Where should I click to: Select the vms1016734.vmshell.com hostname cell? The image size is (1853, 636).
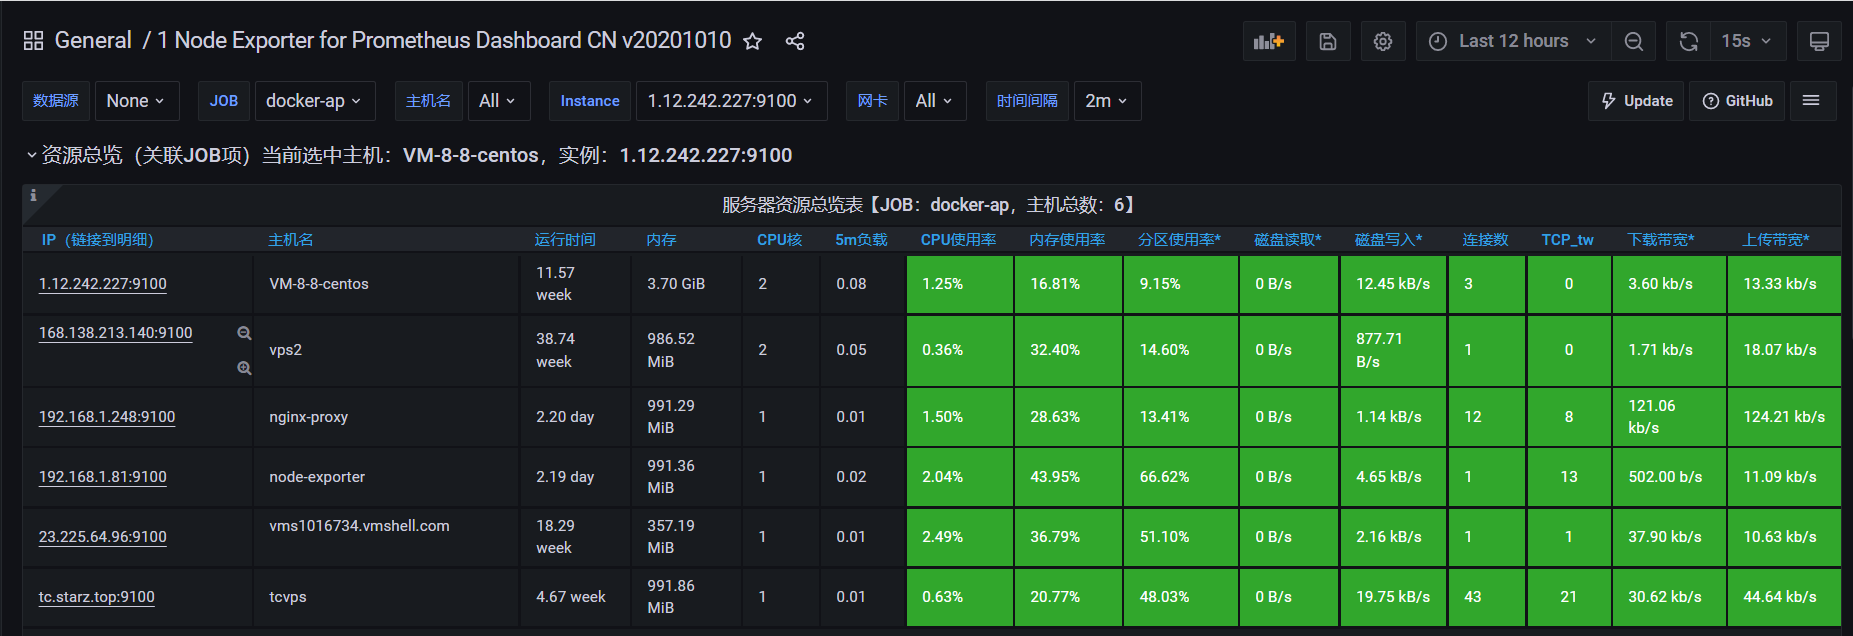click(x=386, y=537)
